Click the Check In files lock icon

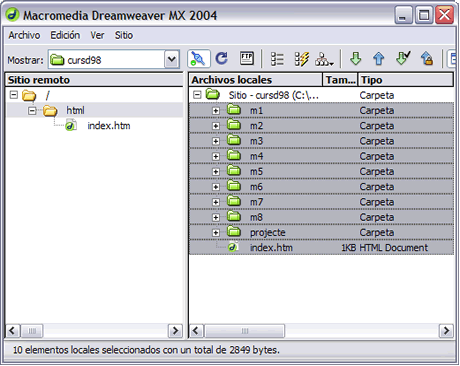click(x=427, y=59)
